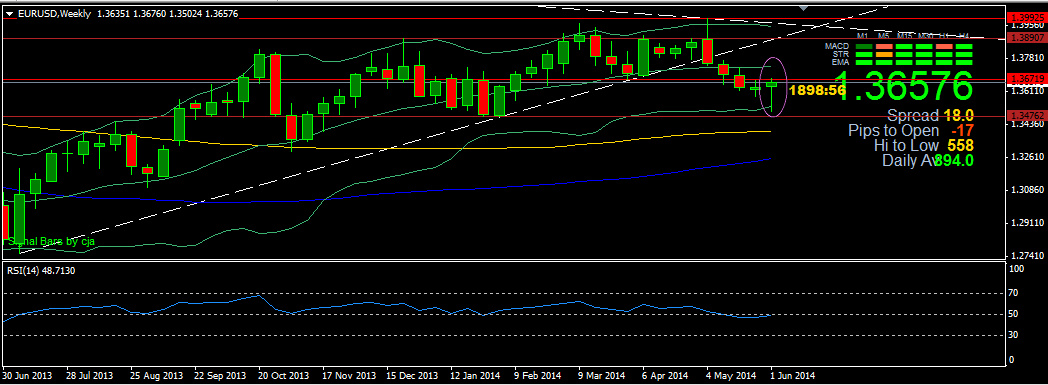Click the RSI(14) 48.7130 indicator label
The height and width of the screenshot is (385, 1048).
pyautogui.click(x=41, y=270)
